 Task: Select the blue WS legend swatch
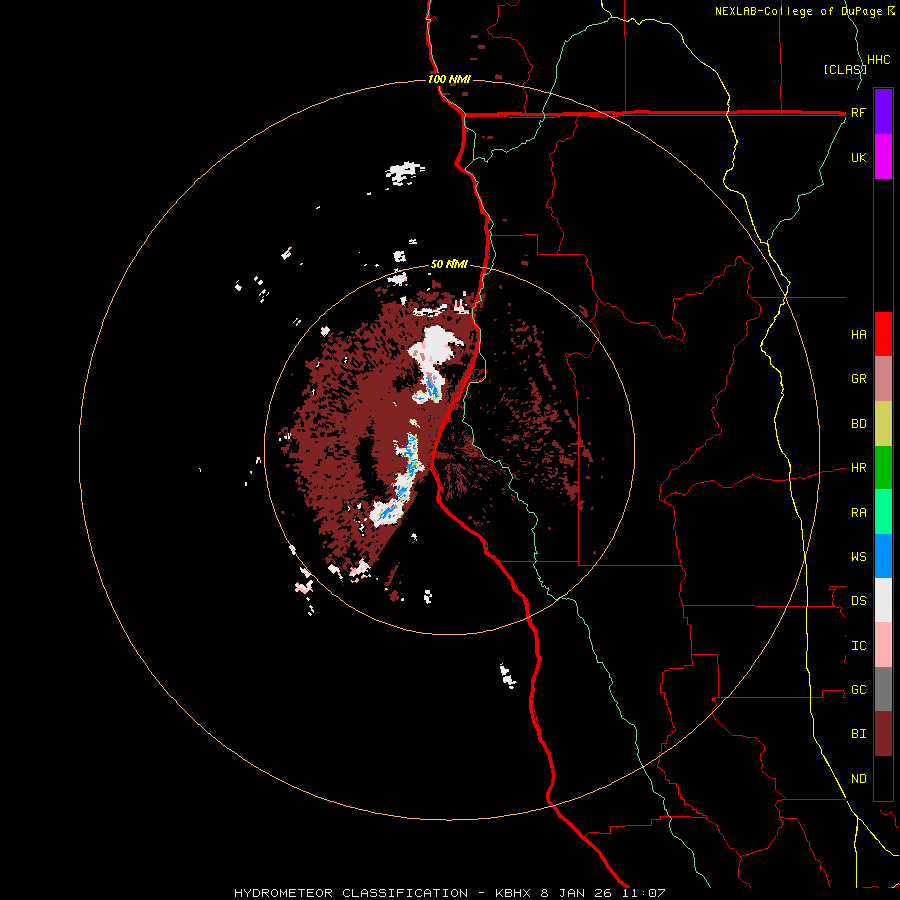coord(883,556)
